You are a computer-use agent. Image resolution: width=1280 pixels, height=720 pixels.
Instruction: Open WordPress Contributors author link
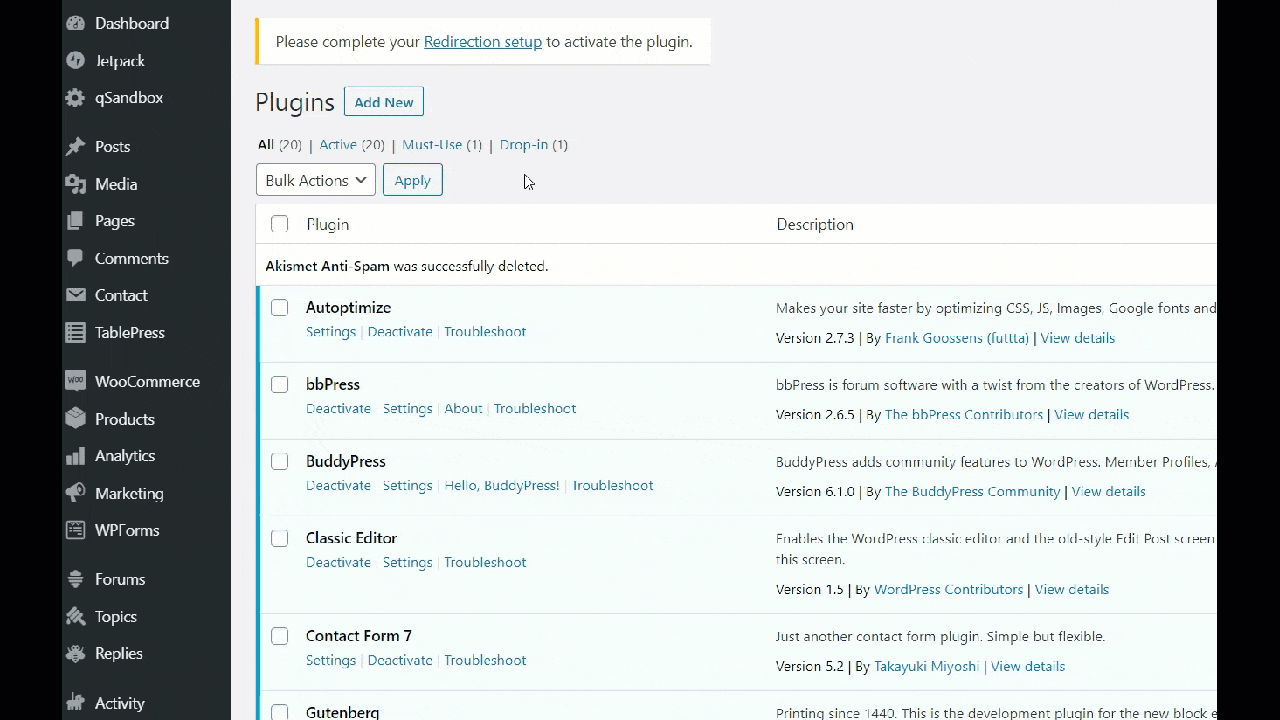[x=949, y=590]
